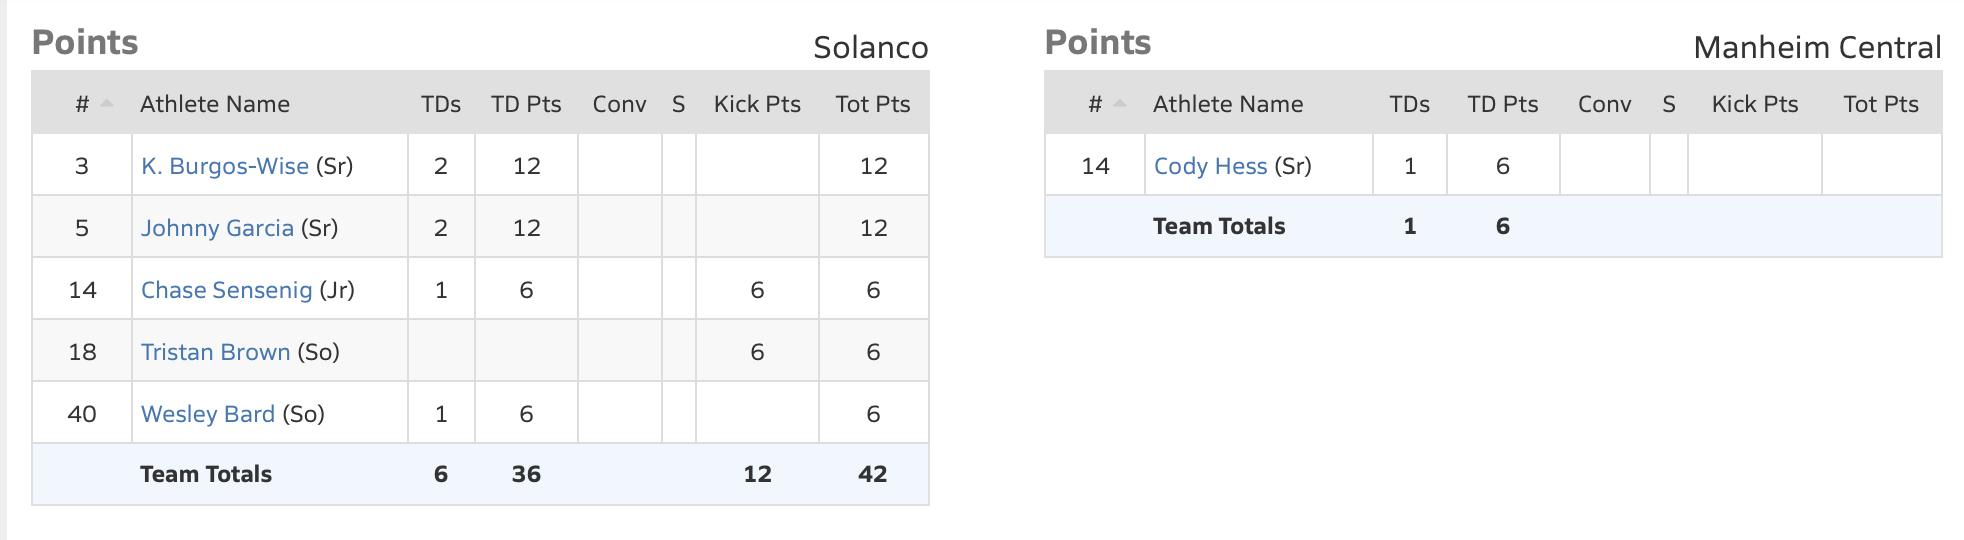Sort Manheim Central by TD Pts header

pos(1502,104)
